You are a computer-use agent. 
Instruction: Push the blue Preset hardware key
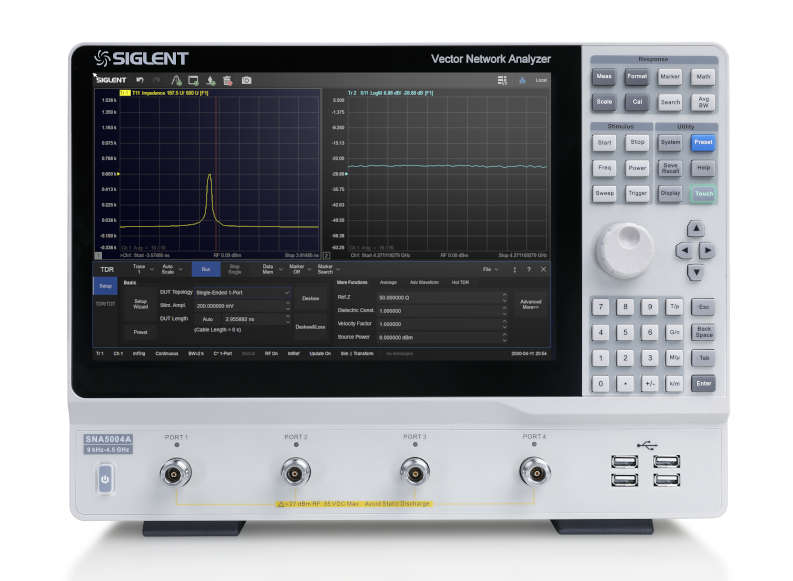tap(703, 143)
